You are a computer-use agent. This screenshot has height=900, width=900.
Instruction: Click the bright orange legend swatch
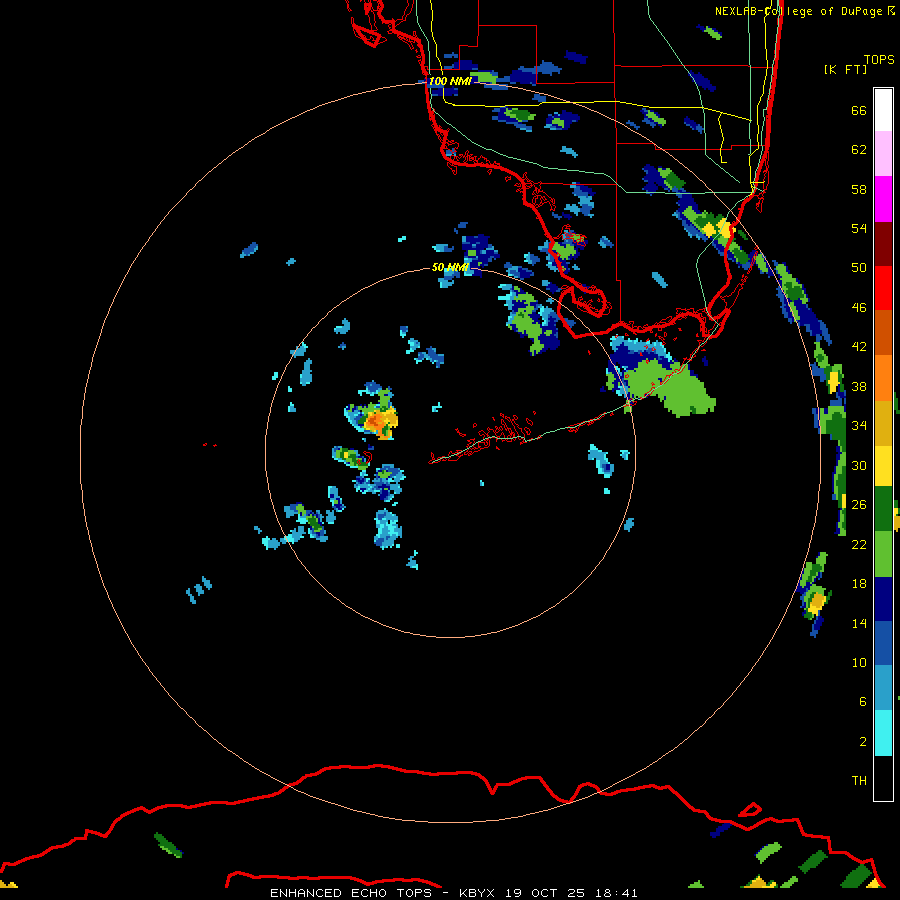click(x=883, y=377)
